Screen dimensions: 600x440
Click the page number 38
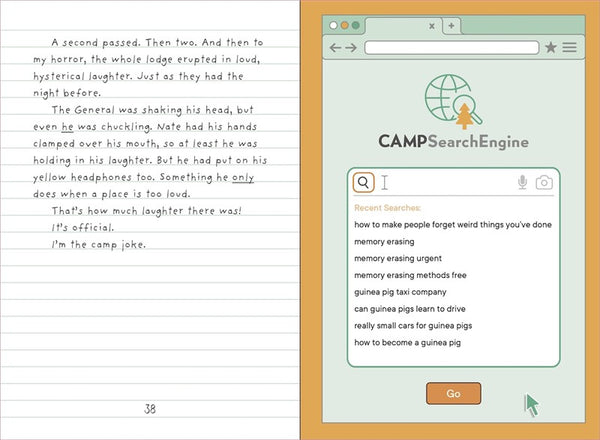pyautogui.click(x=150, y=409)
